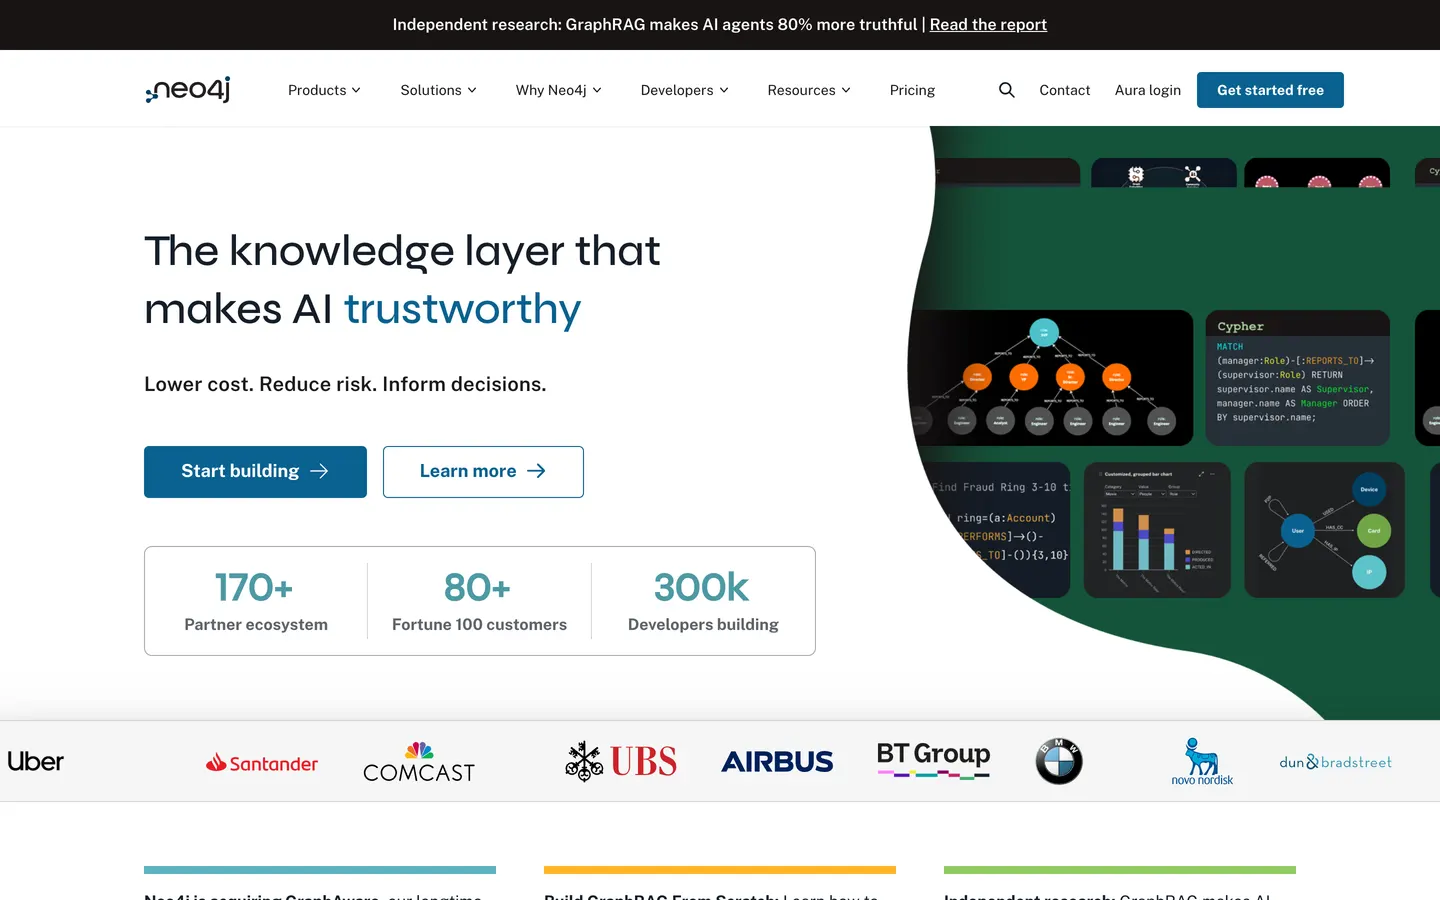Click the BMW logo

[x=1059, y=762]
